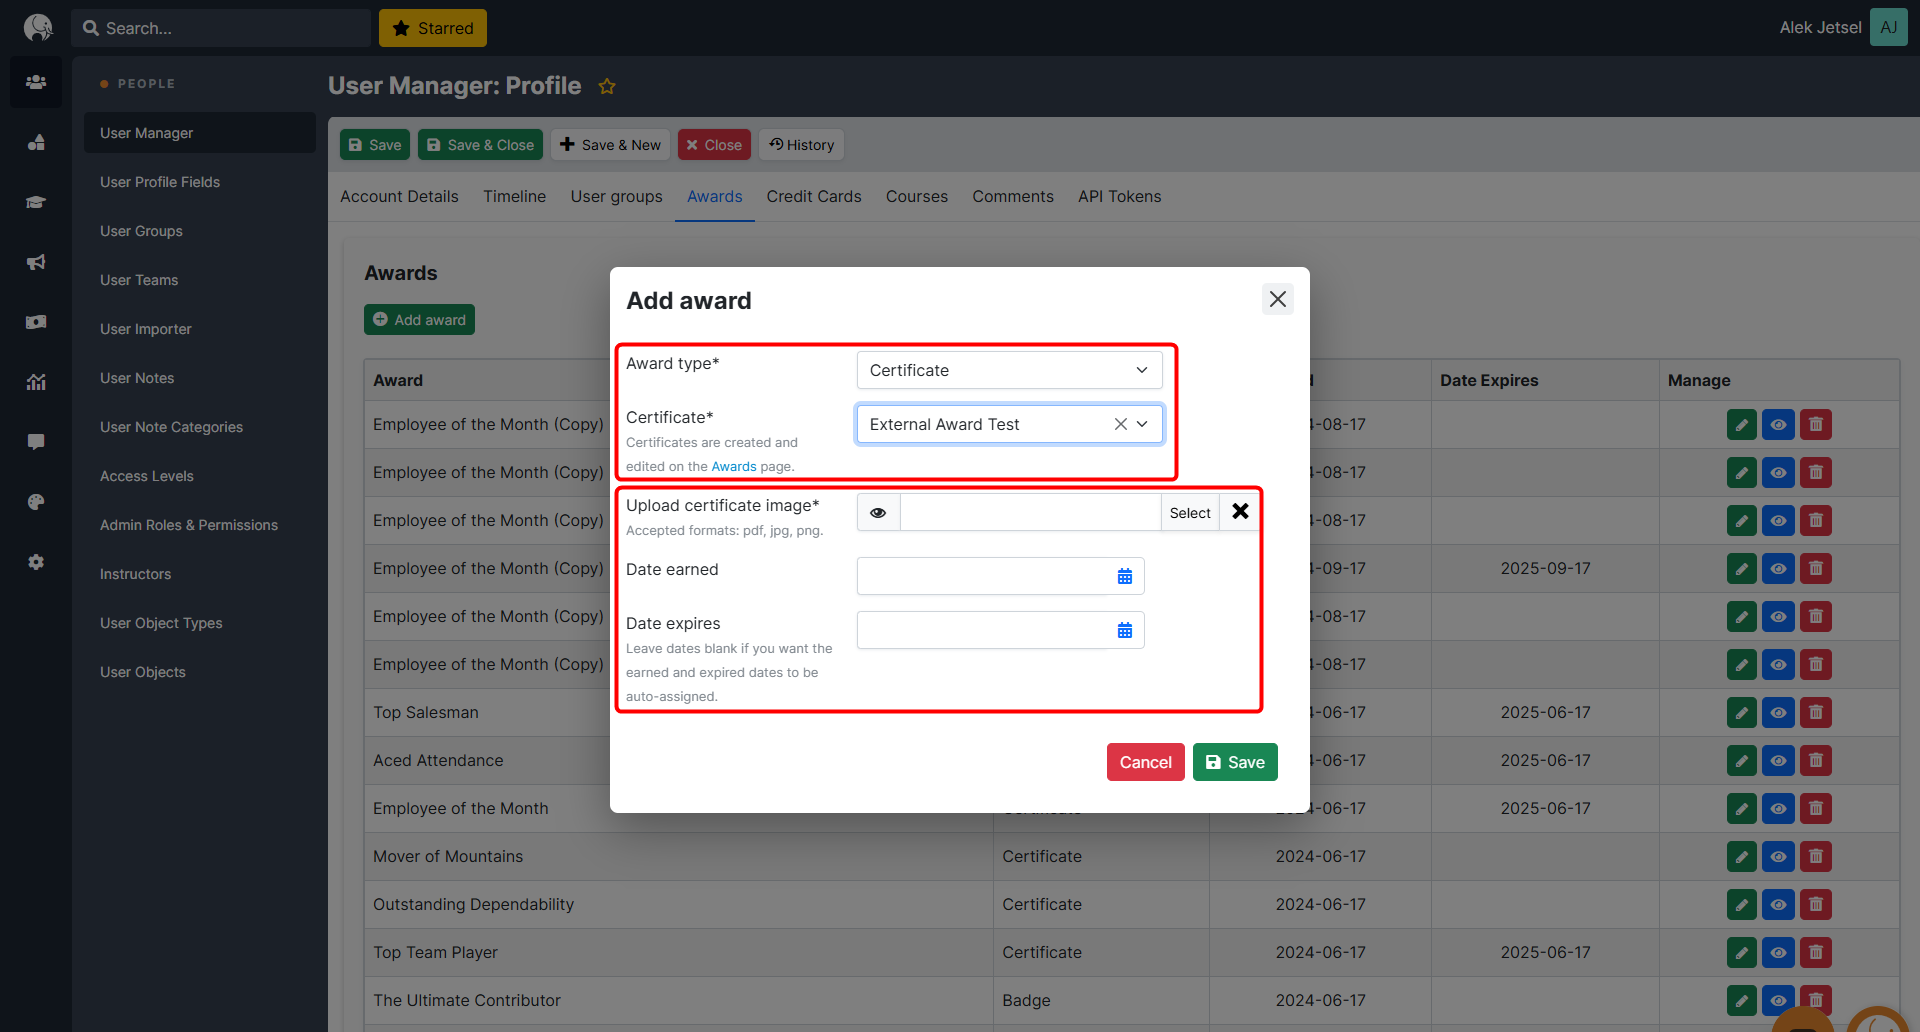This screenshot has height=1032, width=1920.
Task: Open the Certificate dropdown chevron
Action: (1143, 424)
